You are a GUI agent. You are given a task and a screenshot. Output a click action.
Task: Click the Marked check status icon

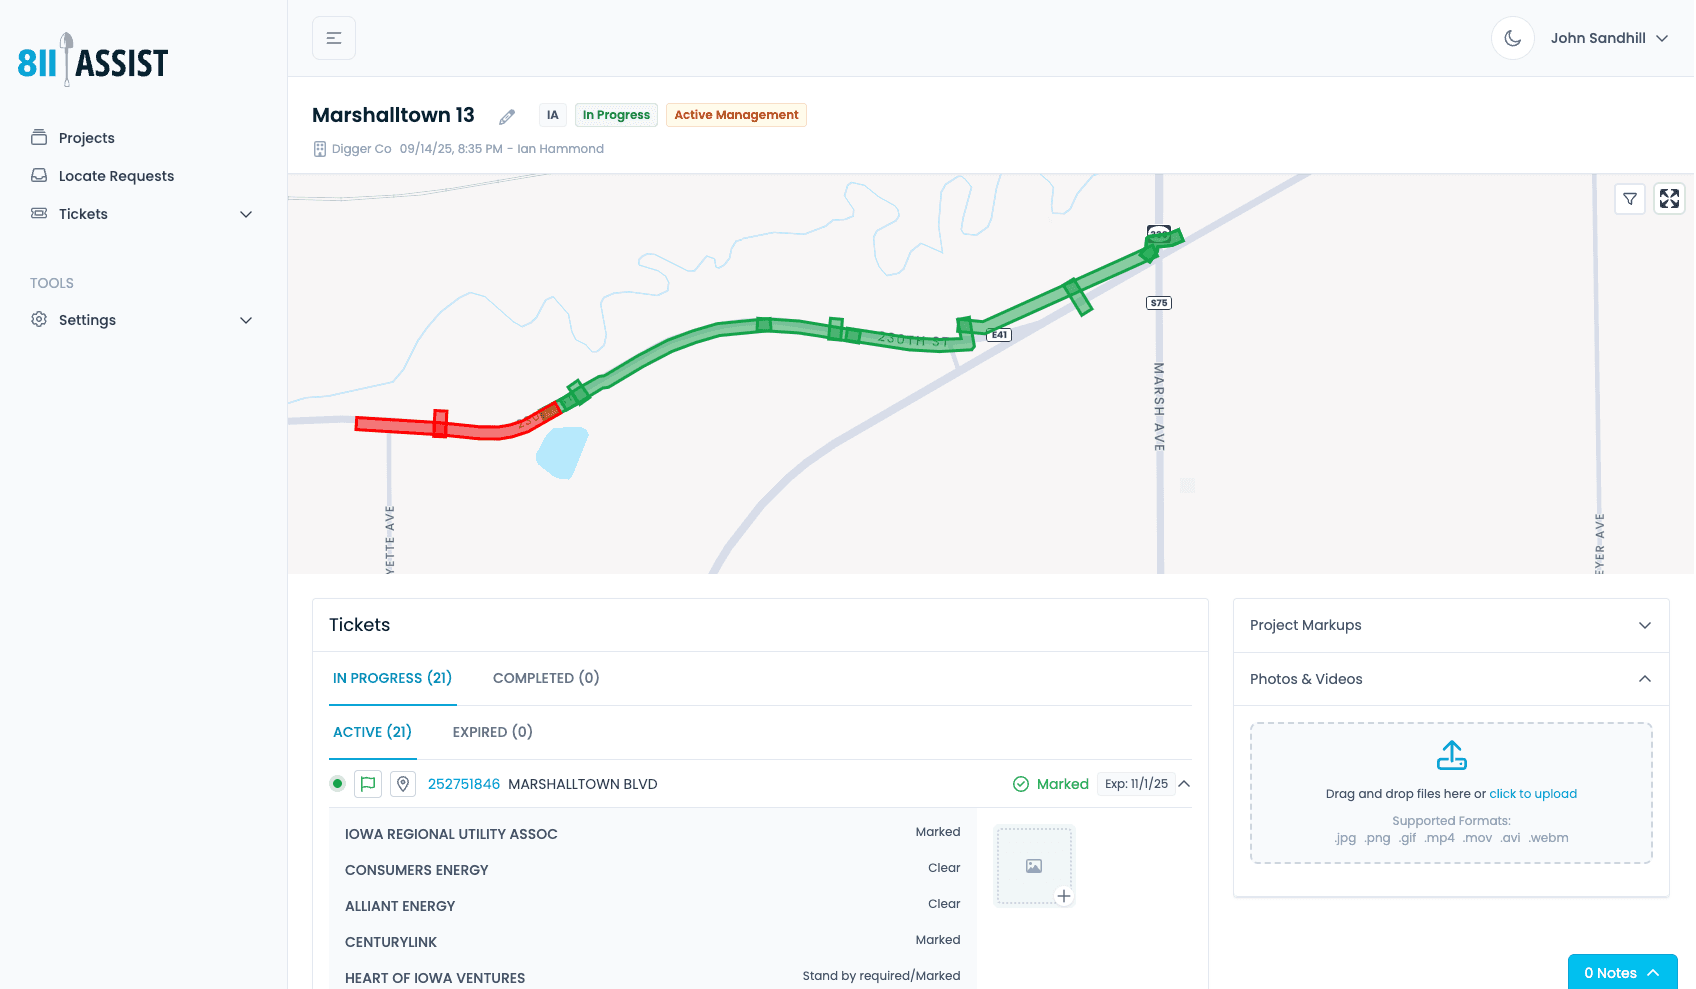coord(1021,784)
